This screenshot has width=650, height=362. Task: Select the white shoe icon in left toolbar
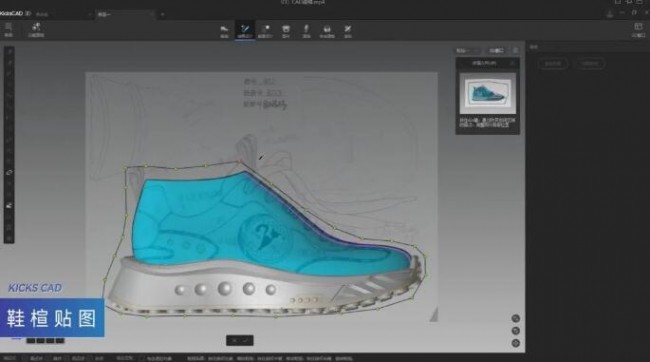pos(9,205)
